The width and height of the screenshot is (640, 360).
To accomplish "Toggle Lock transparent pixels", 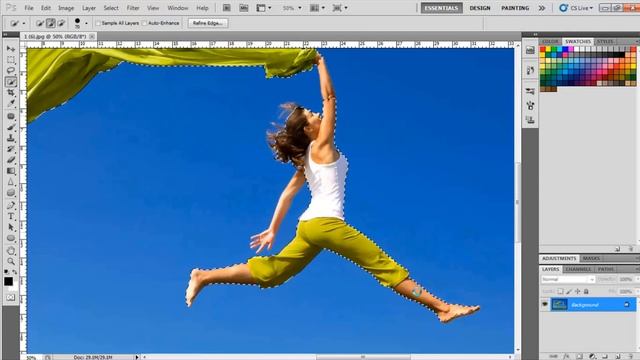I will click(560, 291).
